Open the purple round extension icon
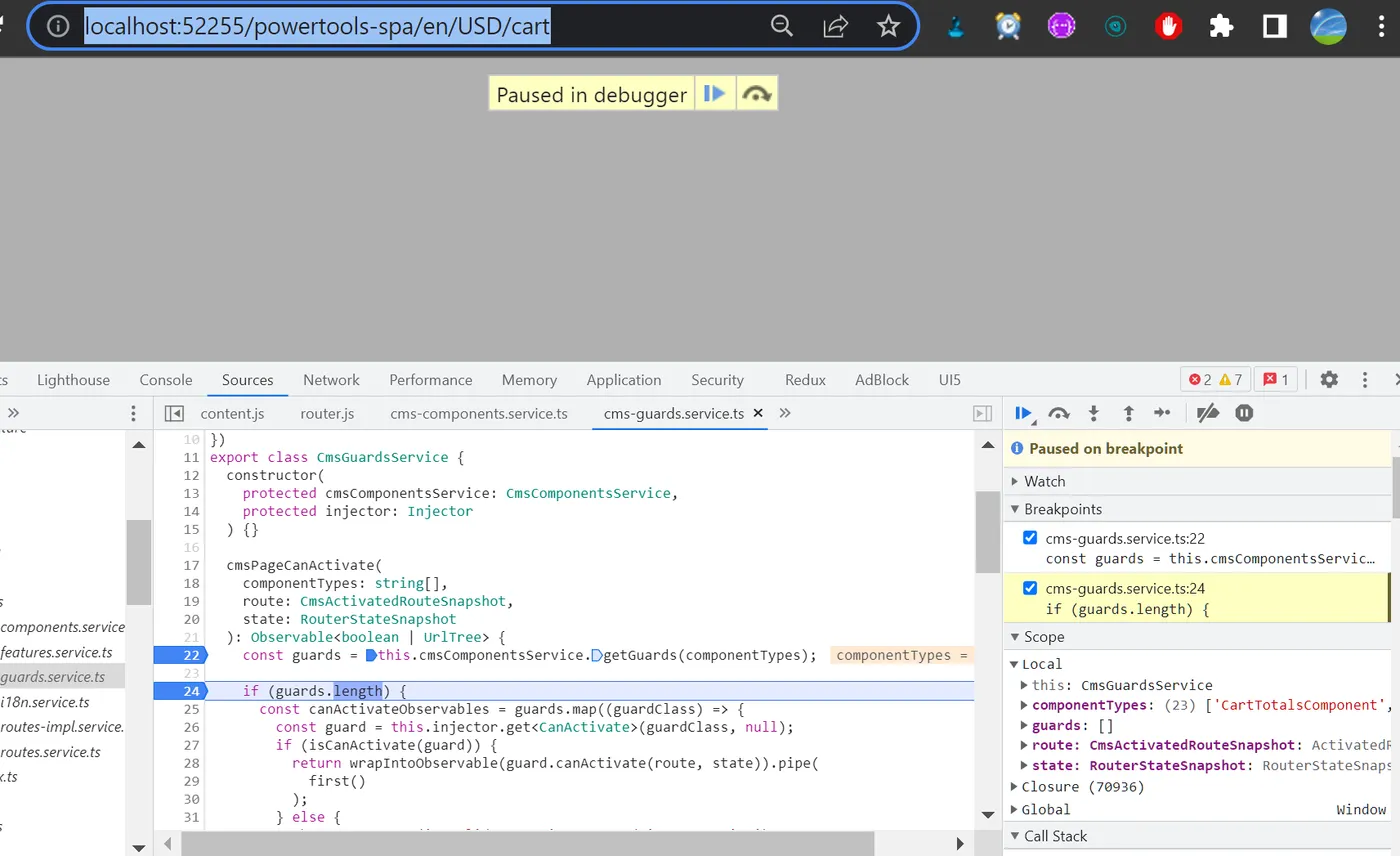1400x856 pixels. [1061, 26]
